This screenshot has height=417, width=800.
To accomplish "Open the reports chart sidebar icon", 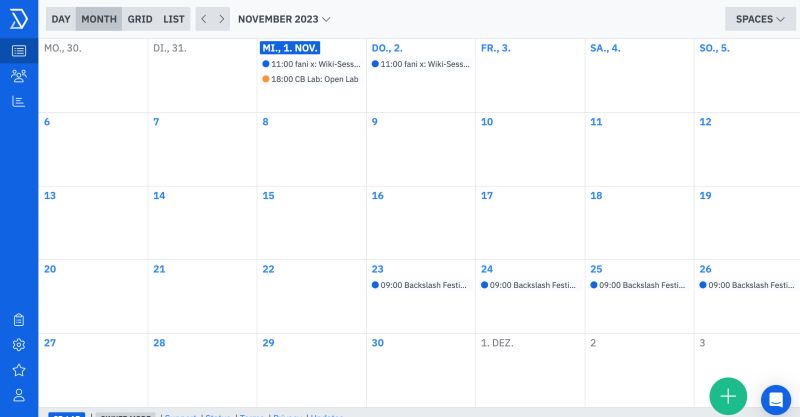I will point(18,101).
